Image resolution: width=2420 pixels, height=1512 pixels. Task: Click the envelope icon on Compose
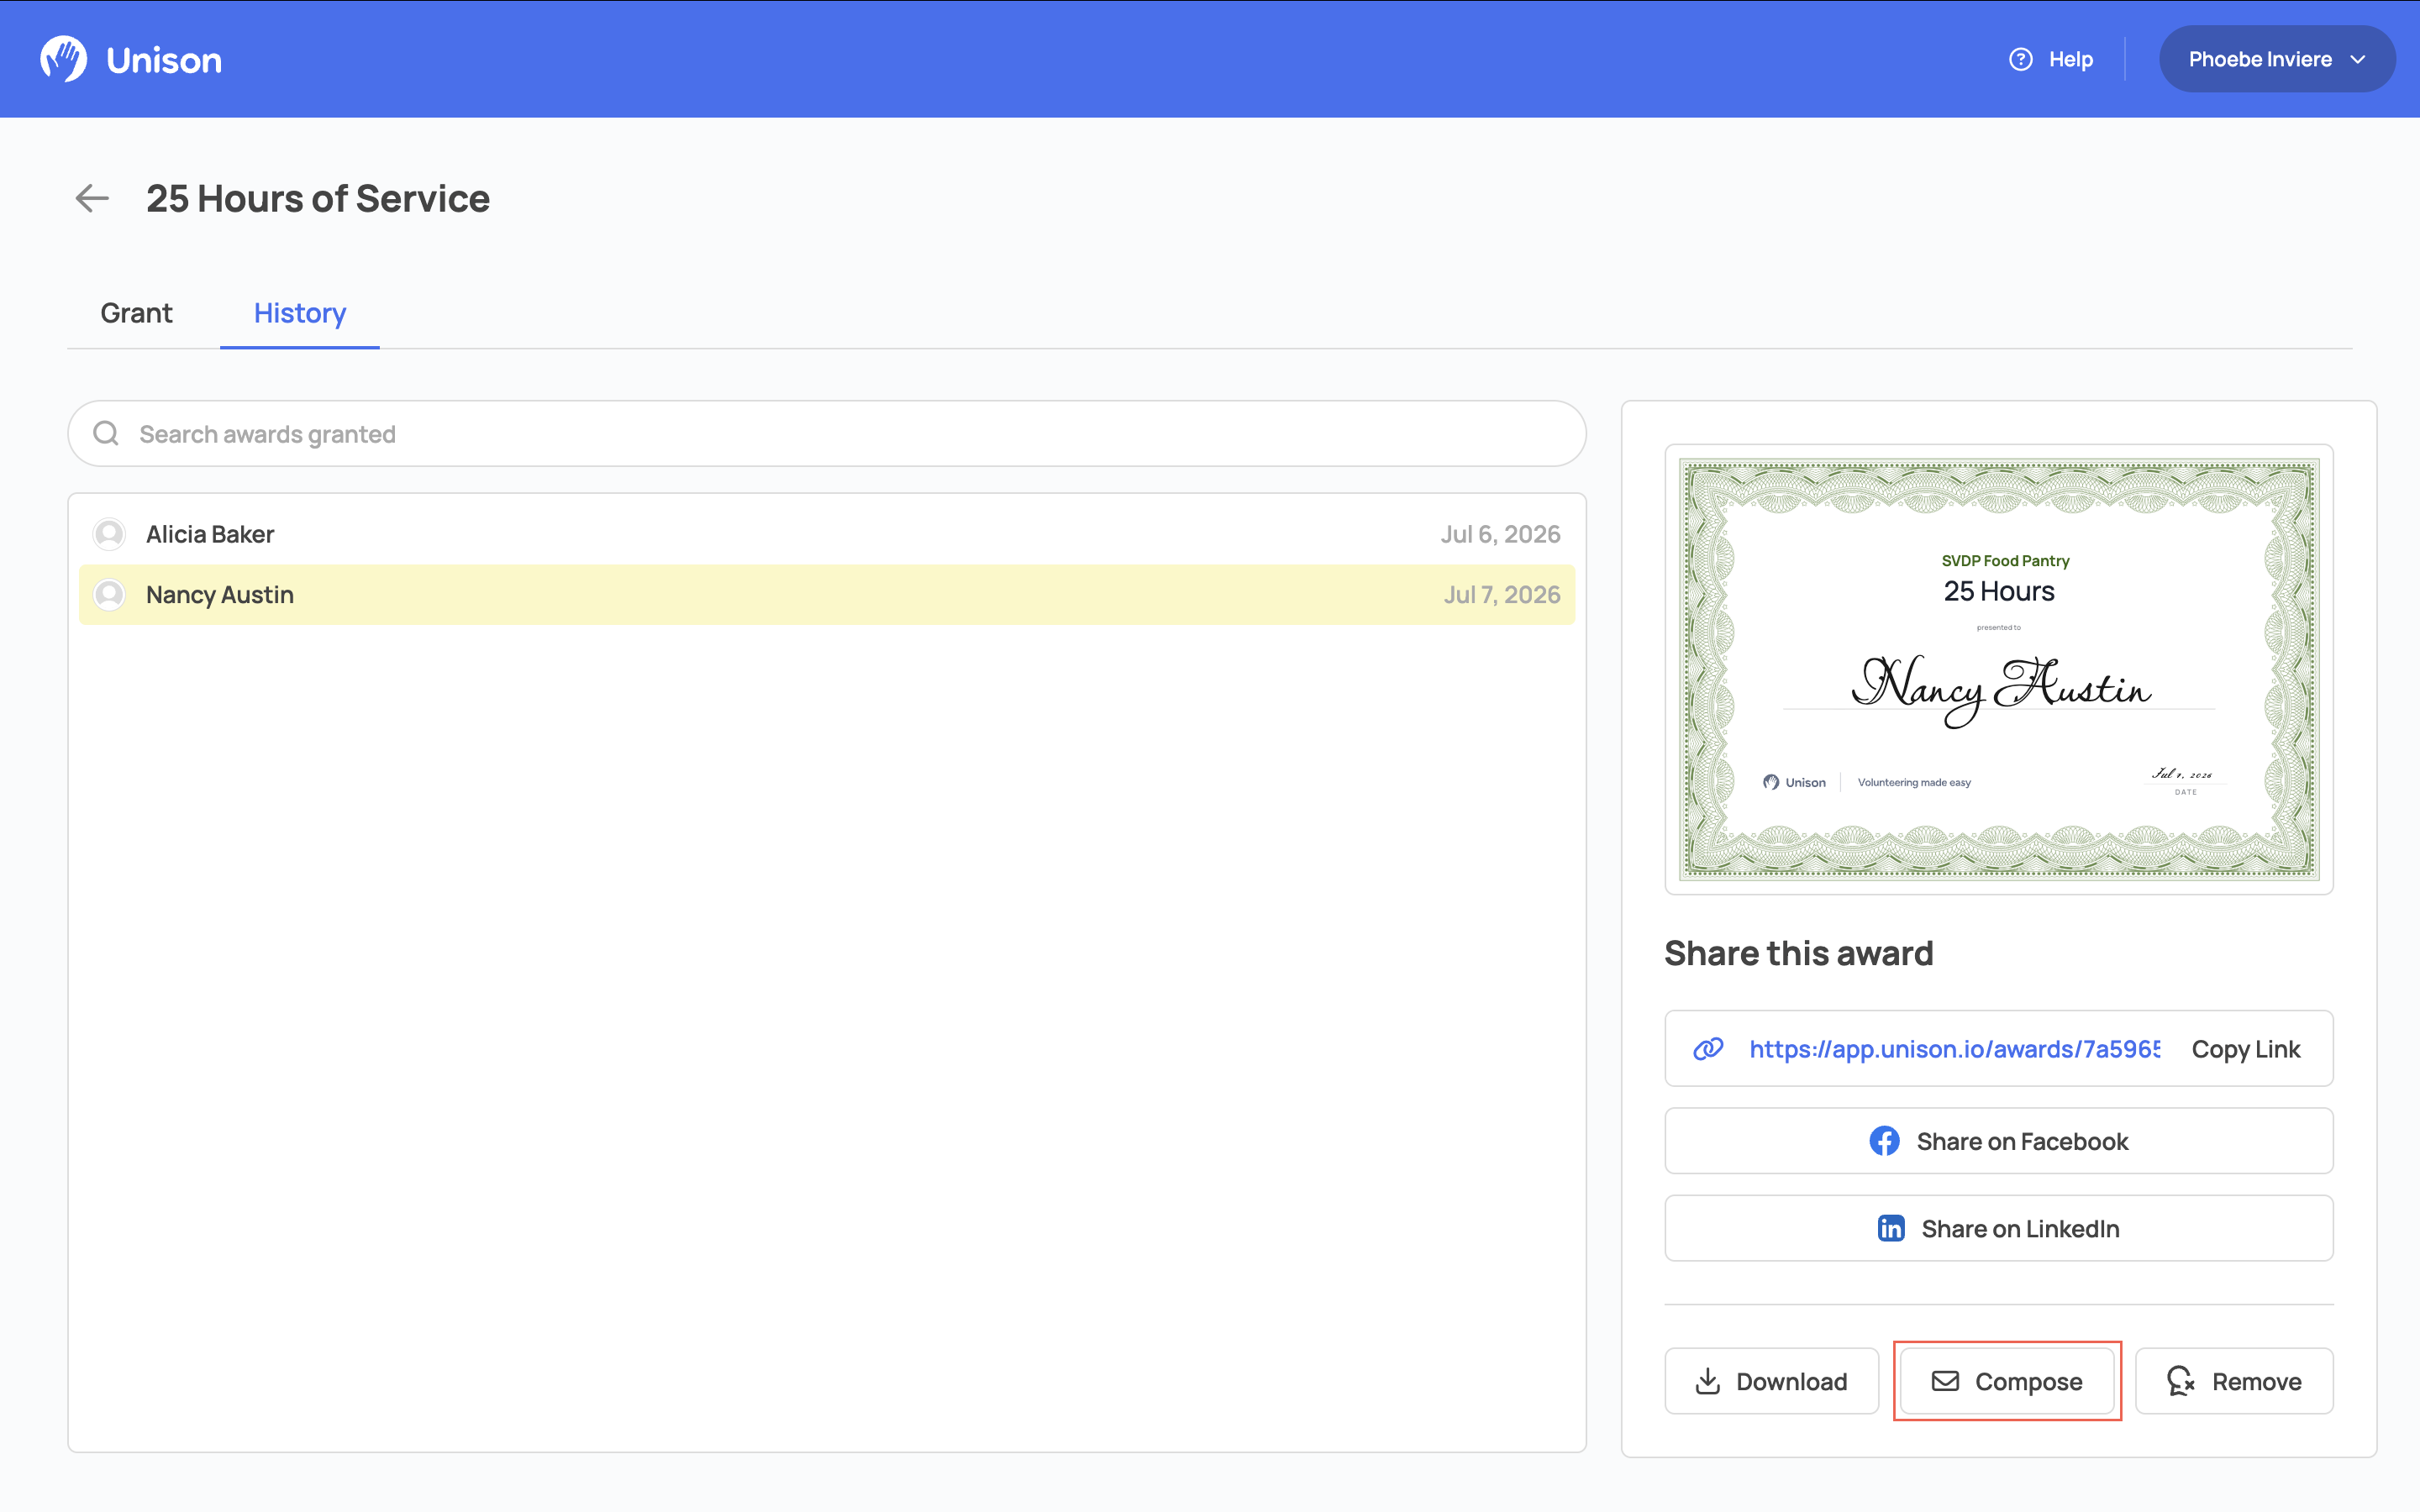click(x=1945, y=1381)
